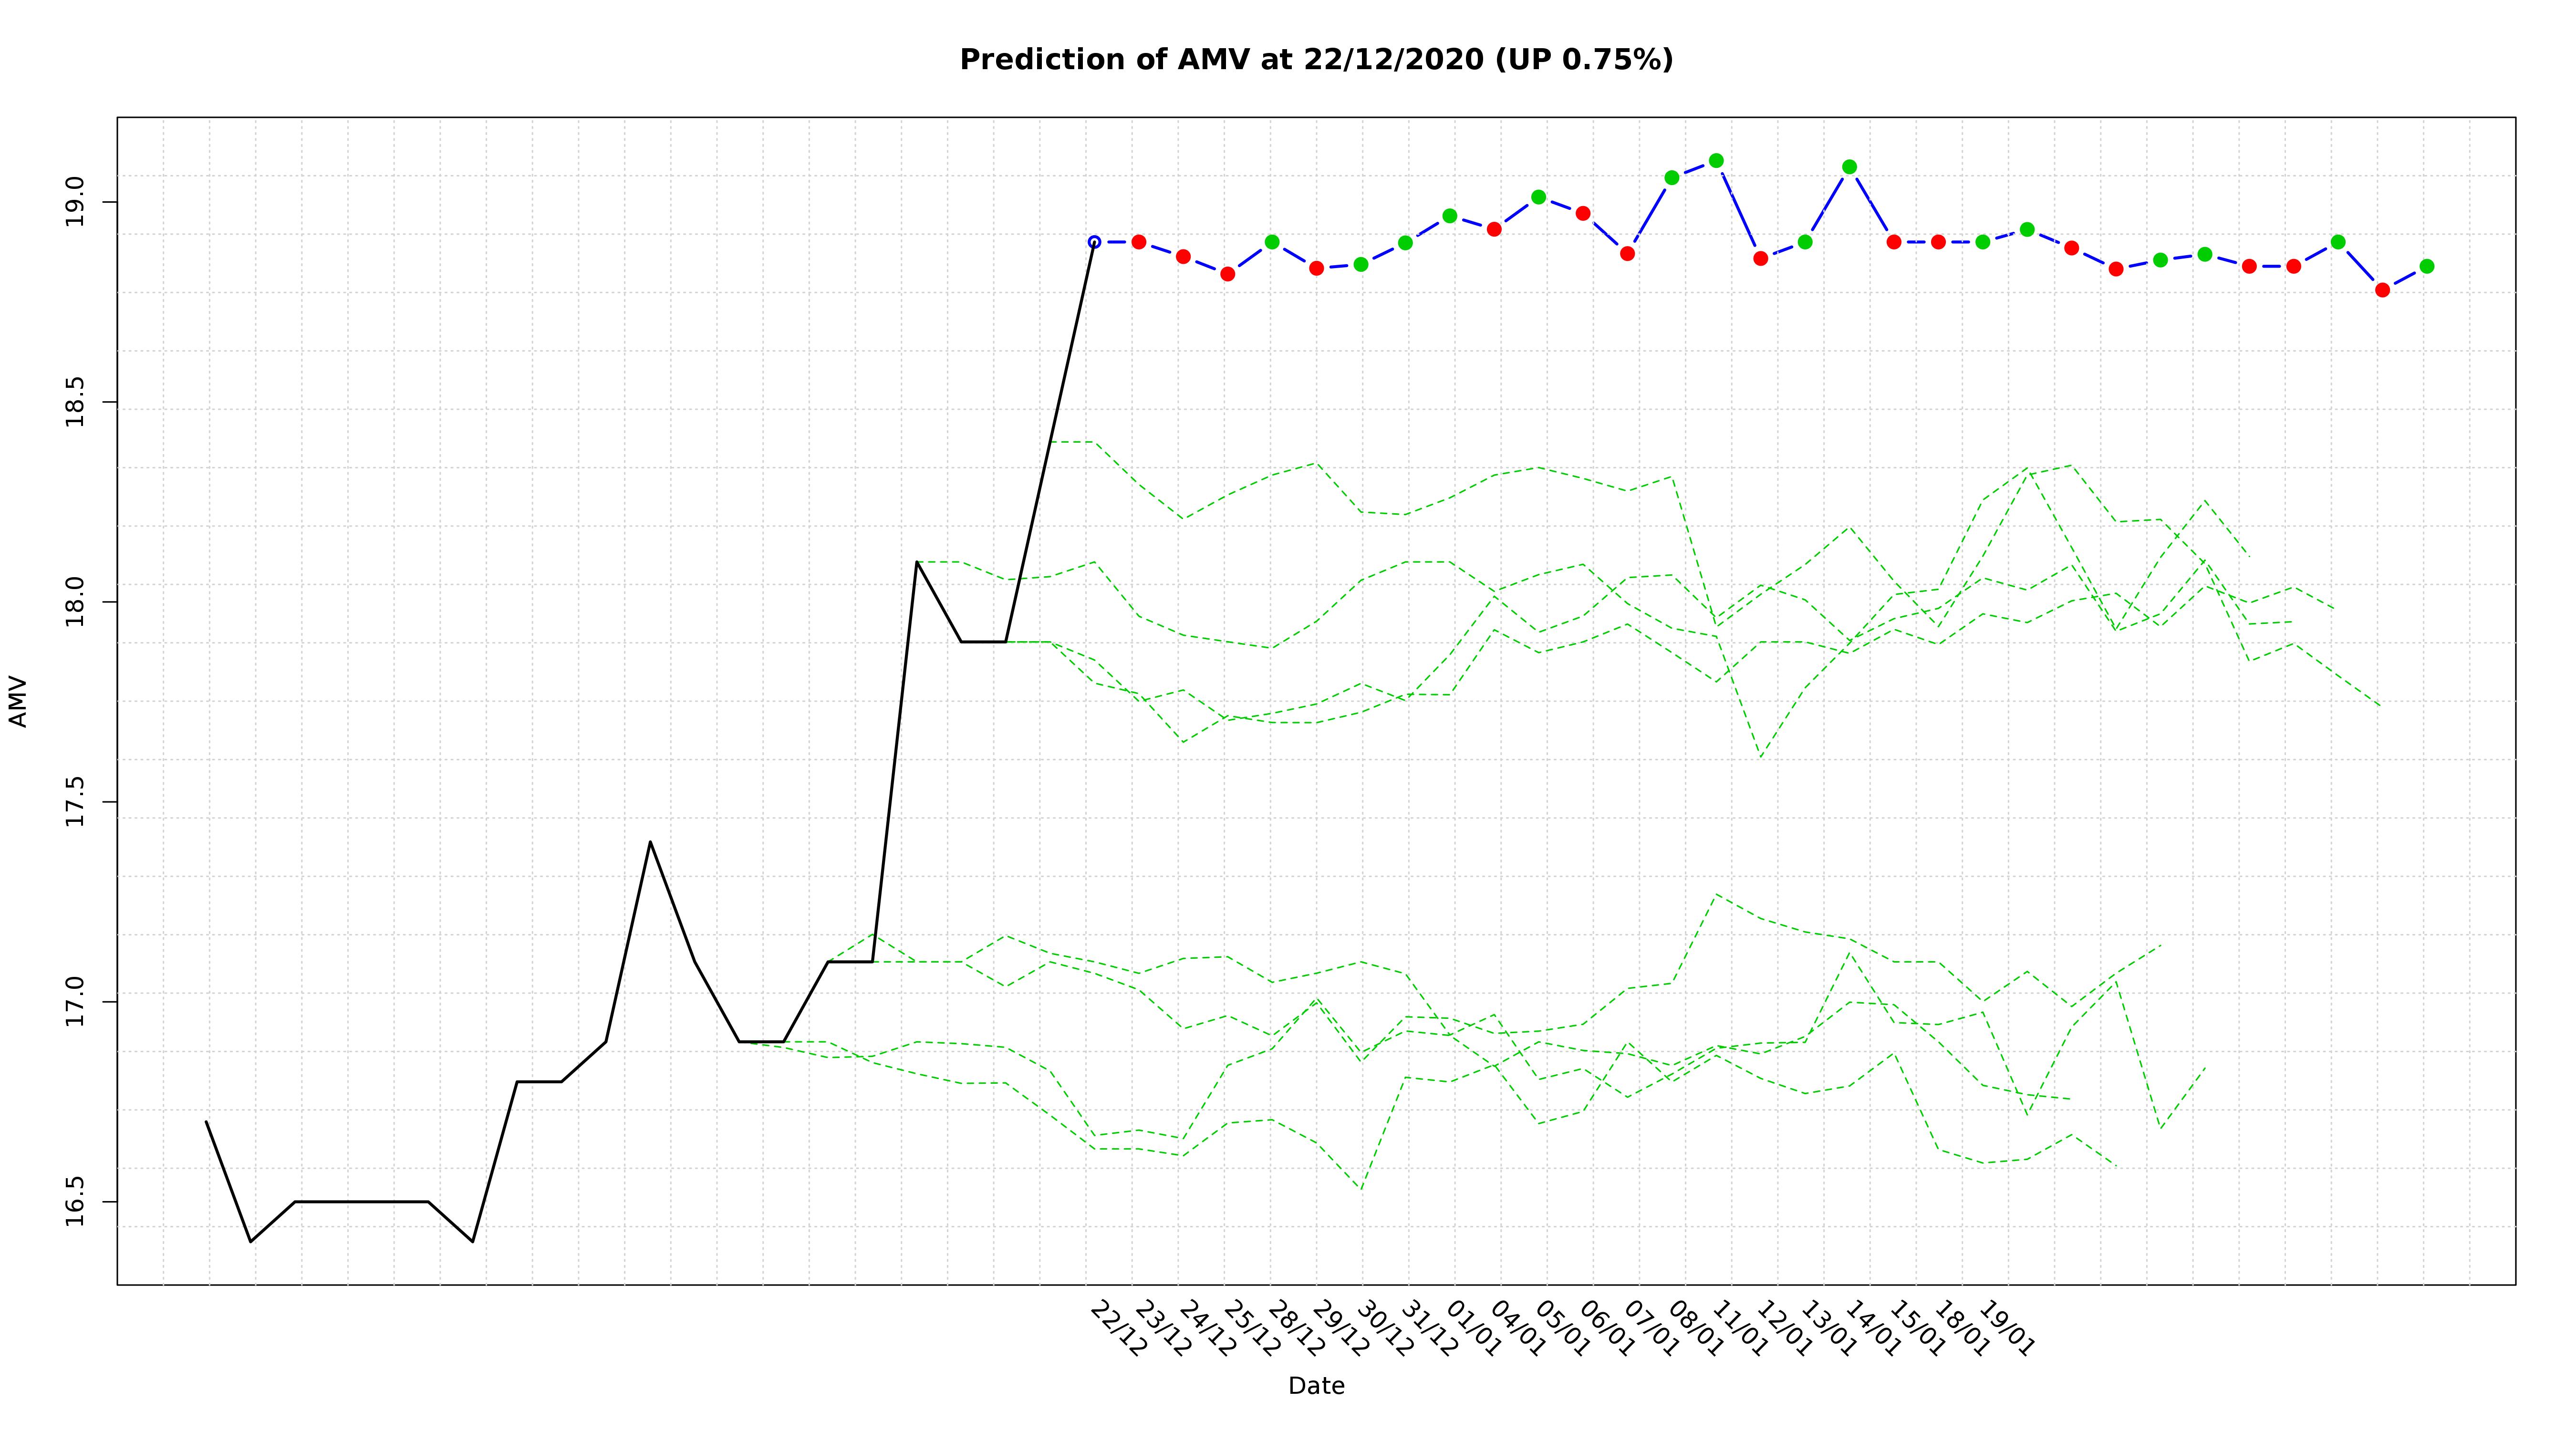This screenshot has width=2576, height=1431.
Task: Click the '19.0' y-axis tick label
Action: pyautogui.click(x=76, y=202)
